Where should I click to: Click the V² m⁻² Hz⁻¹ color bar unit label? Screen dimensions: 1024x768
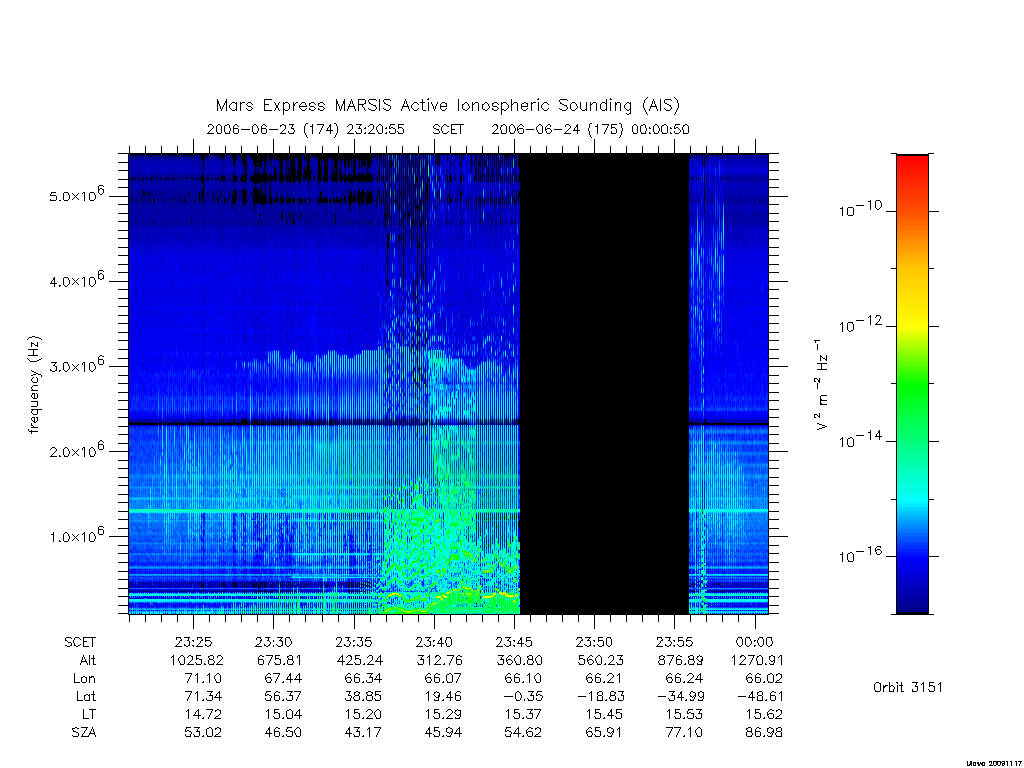821,385
